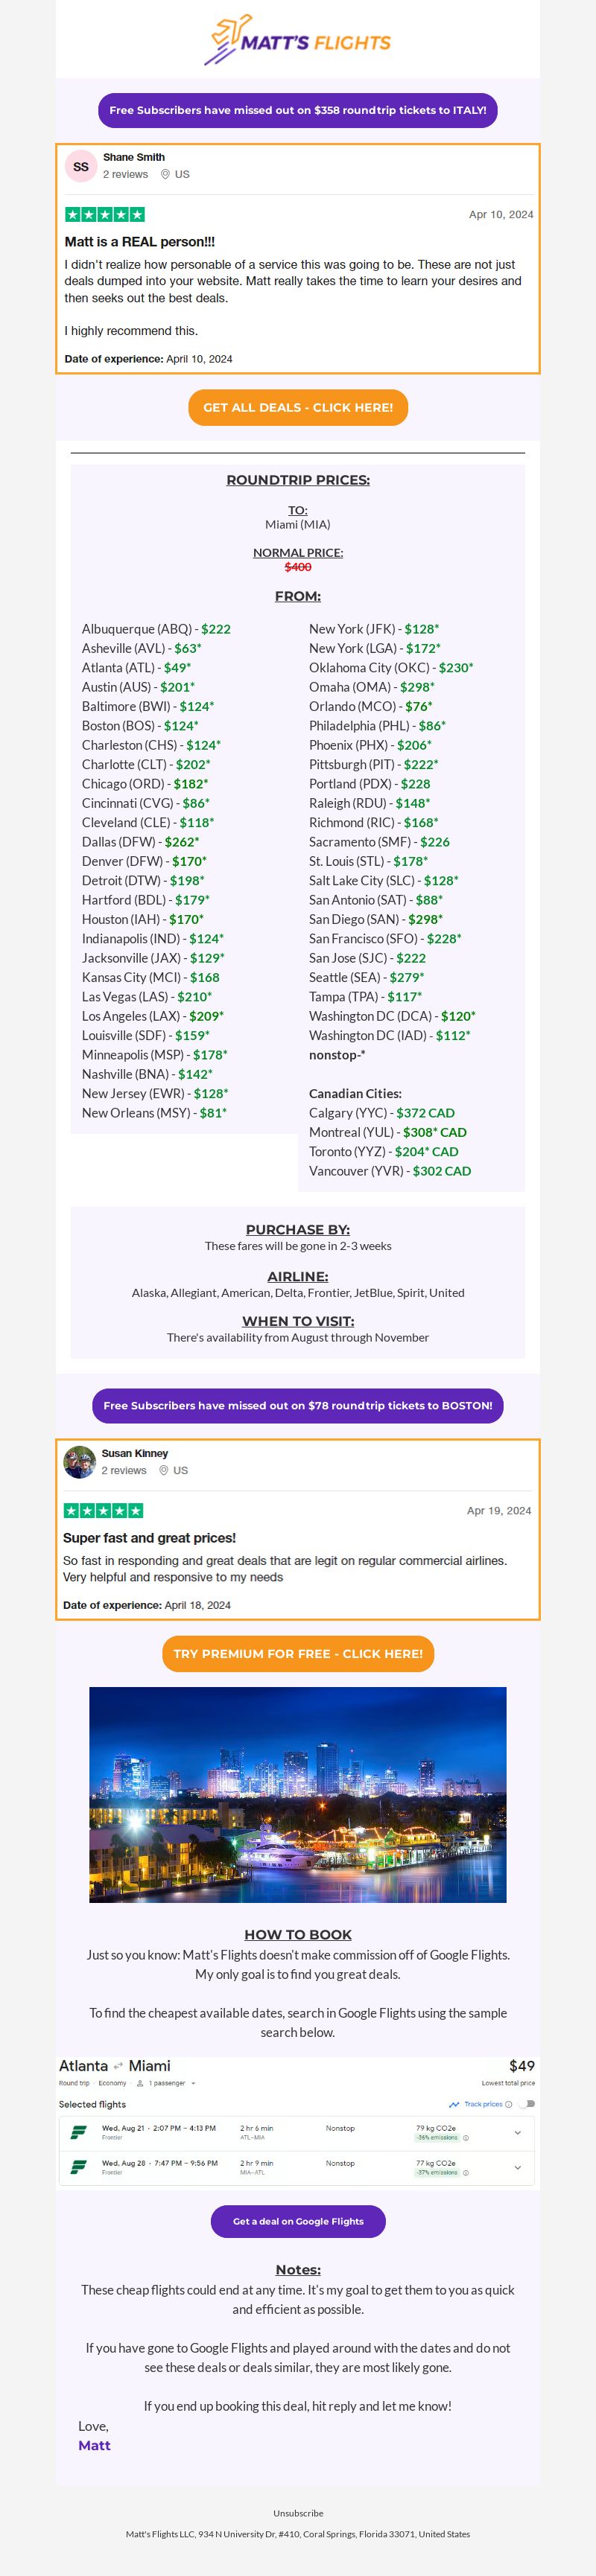Screen dimensions: 596x2576
Task: Click the ITALY missed deal banner
Action: [x=298, y=110]
